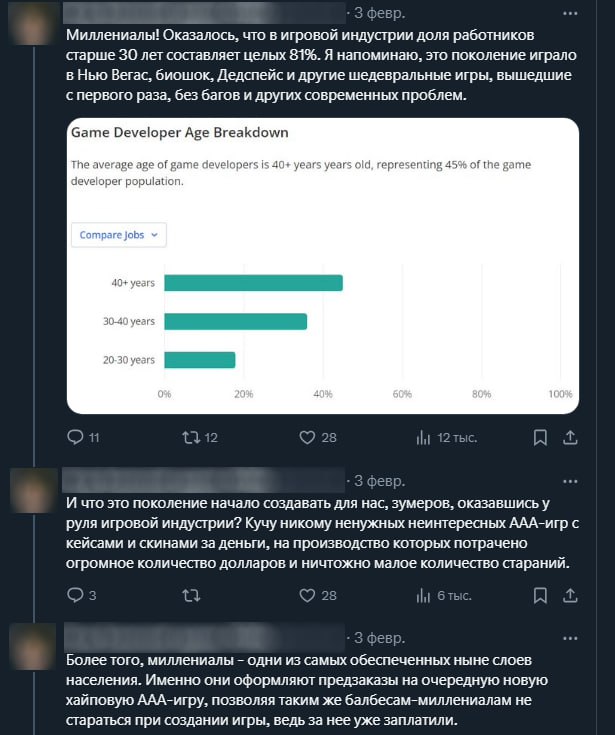Retweet the first tweet with 12 reposts
The height and width of the screenshot is (735, 615).
(x=188, y=437)
